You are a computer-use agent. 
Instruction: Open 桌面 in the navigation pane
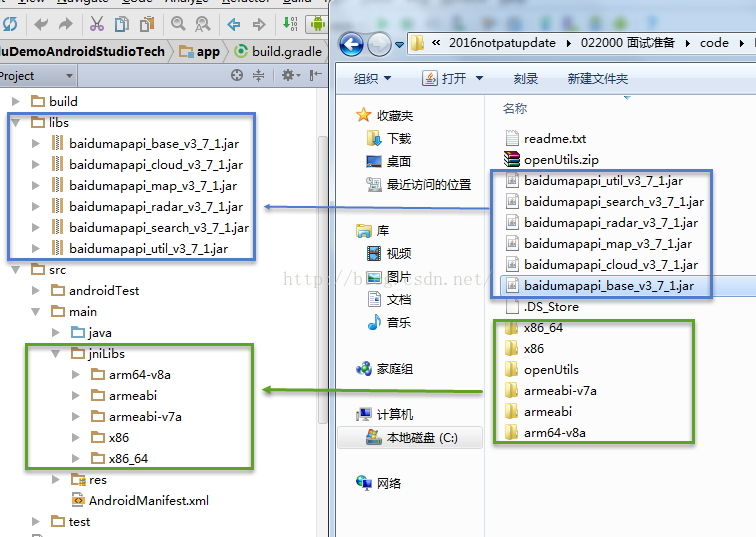[x=389, y=161]
